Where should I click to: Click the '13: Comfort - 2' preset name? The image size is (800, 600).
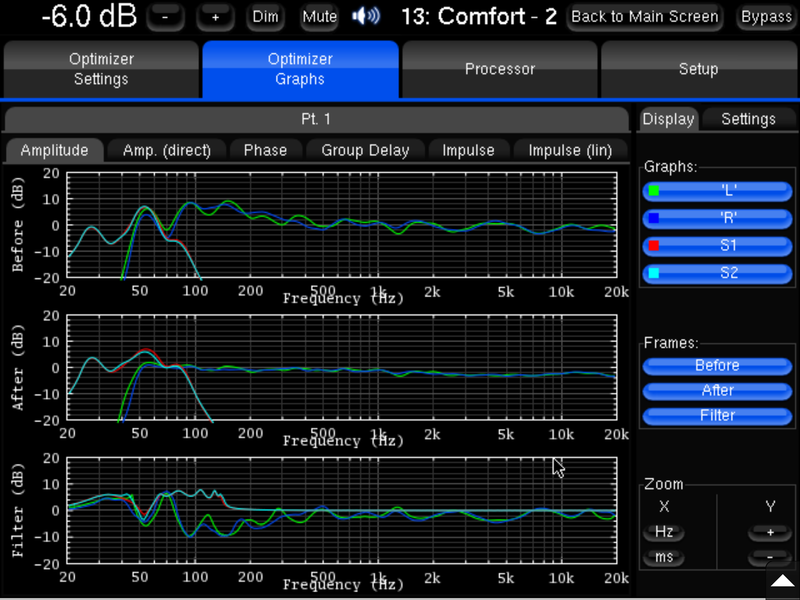(479, 17)
